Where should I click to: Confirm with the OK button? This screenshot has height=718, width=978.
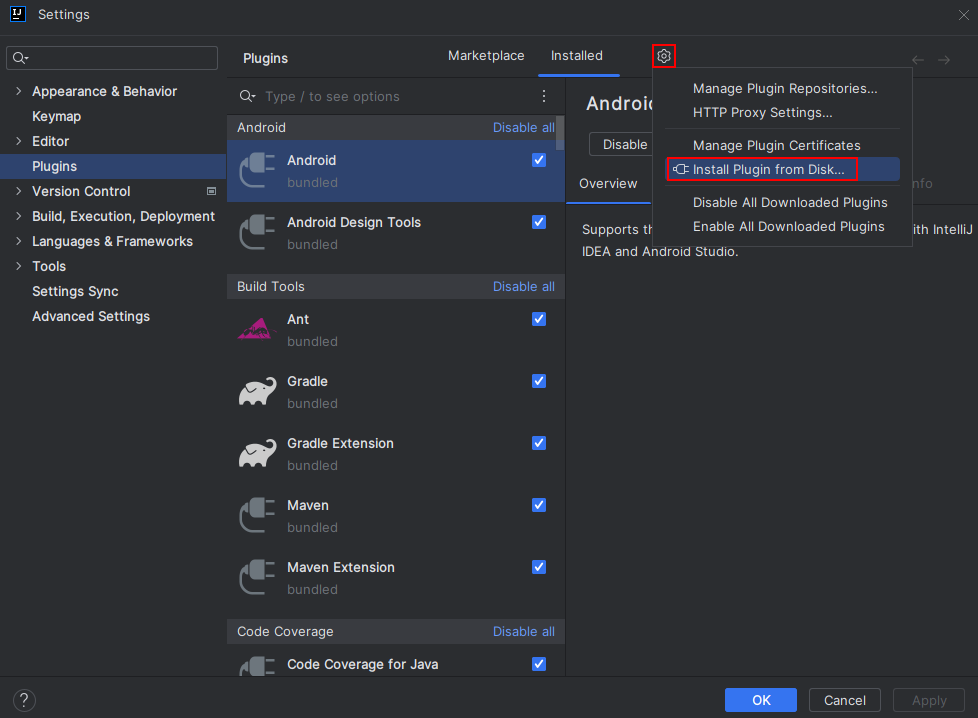[x=761, y=700]
